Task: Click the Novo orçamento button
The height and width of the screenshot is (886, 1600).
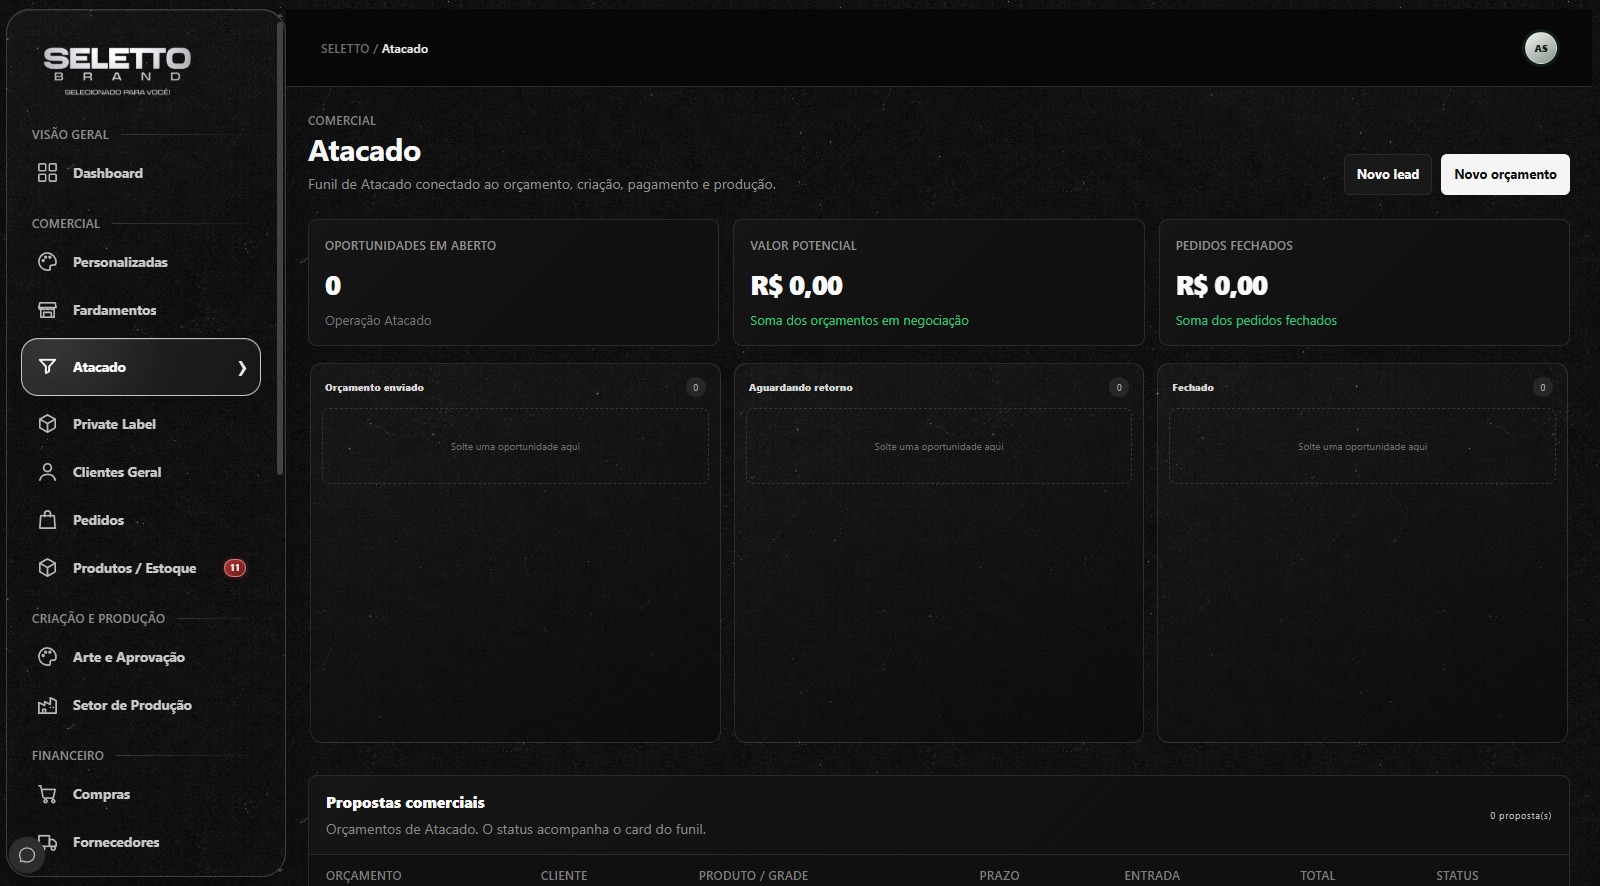Action: [x=1505, y=174]
